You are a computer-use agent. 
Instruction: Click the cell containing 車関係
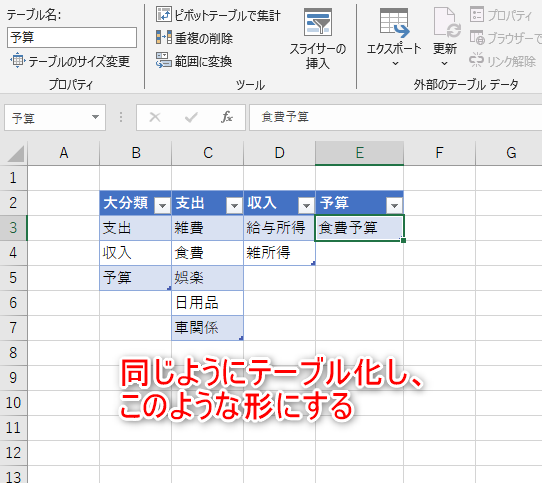pos(207,328)
